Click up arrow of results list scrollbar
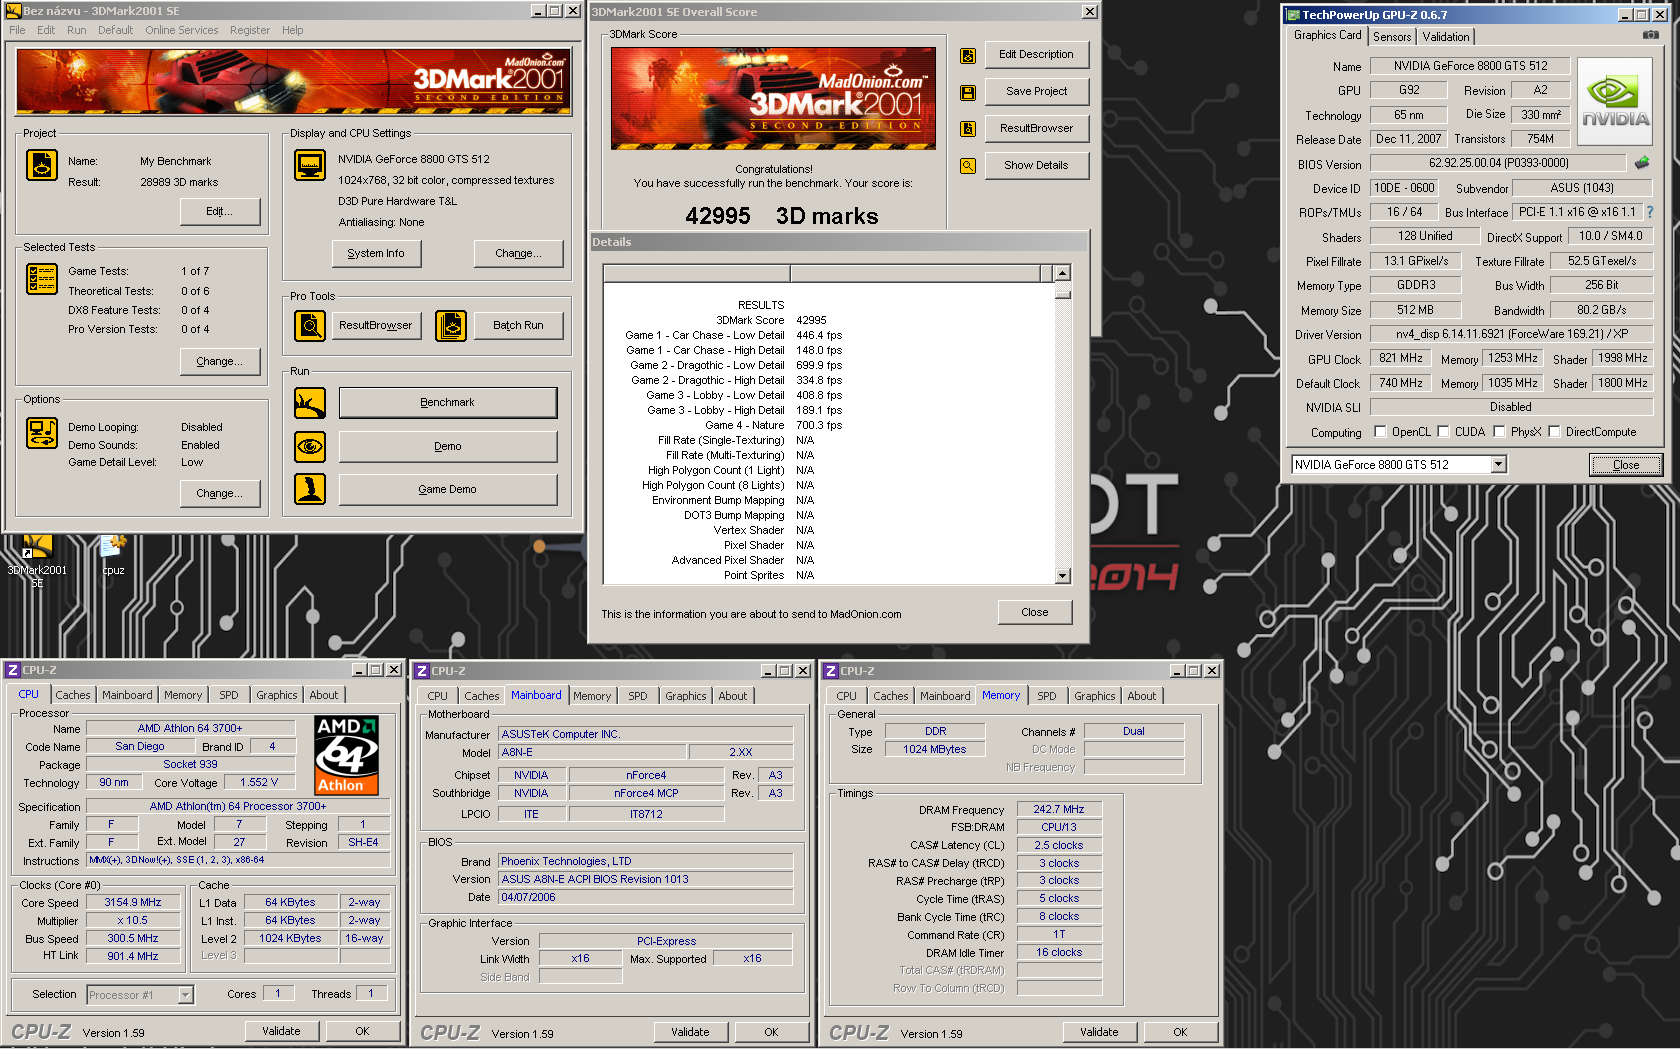Image resolution: width=1680 pixels, height=1050 pixels. point(1063,273)
